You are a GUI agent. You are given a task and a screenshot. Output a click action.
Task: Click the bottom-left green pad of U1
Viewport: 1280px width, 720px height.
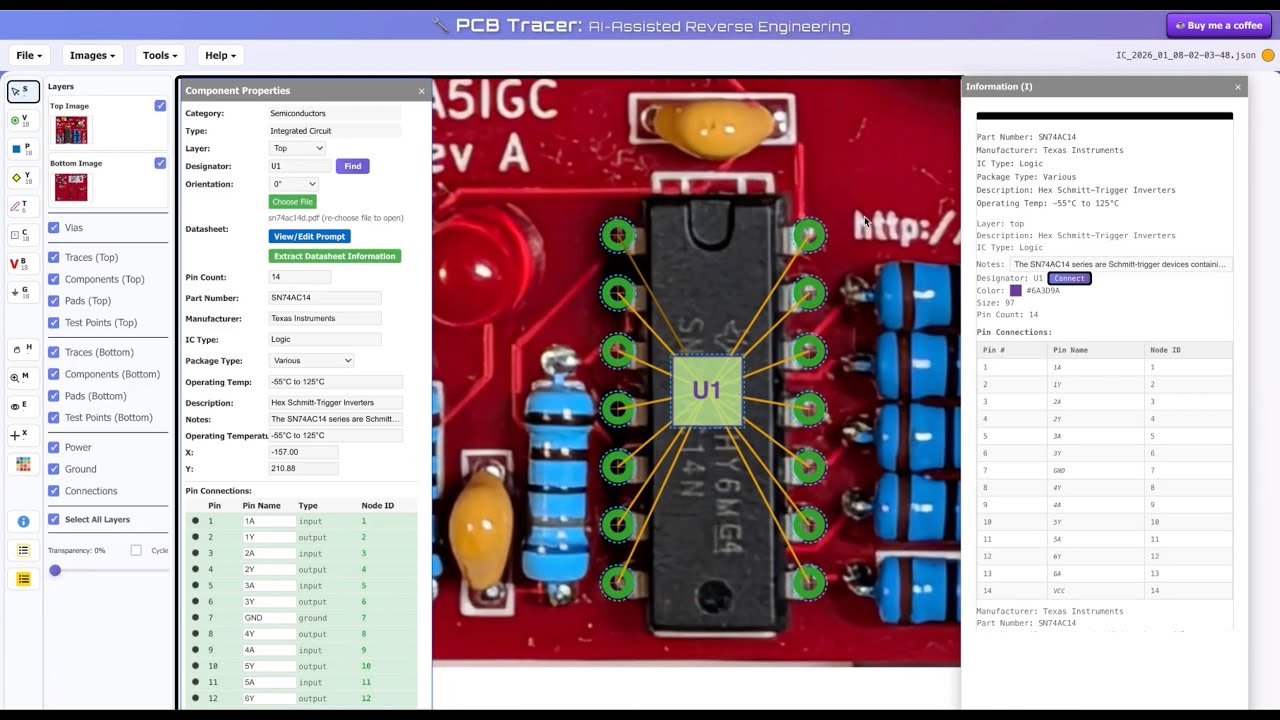coord(618,582)
